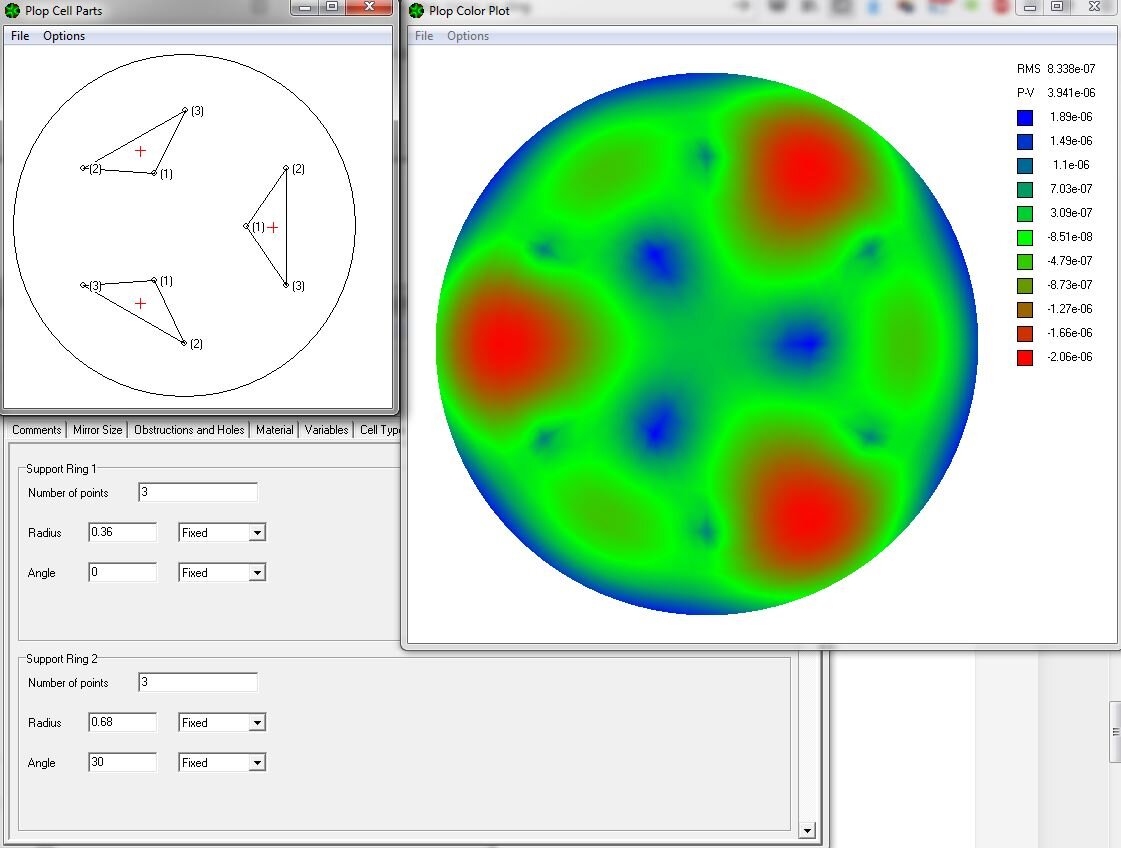This screenshot has height=848, width=1121.
Task: Click the 7.03e-07 legend color swatch
Action: pyautogui.click(x=1024, y=189)
